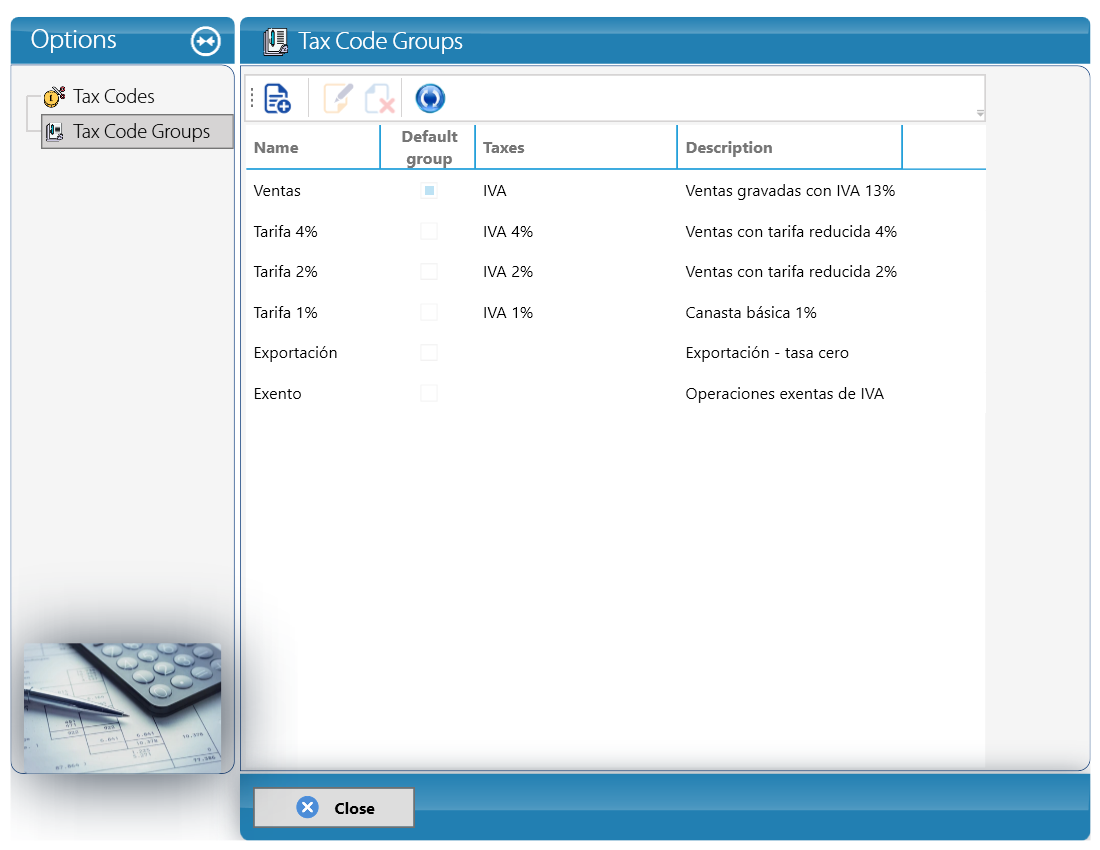Open the toolbar overflow options arrow
Image resolution: width=1100 pixels, height=850 pixels.
click(x=980, y=113)
